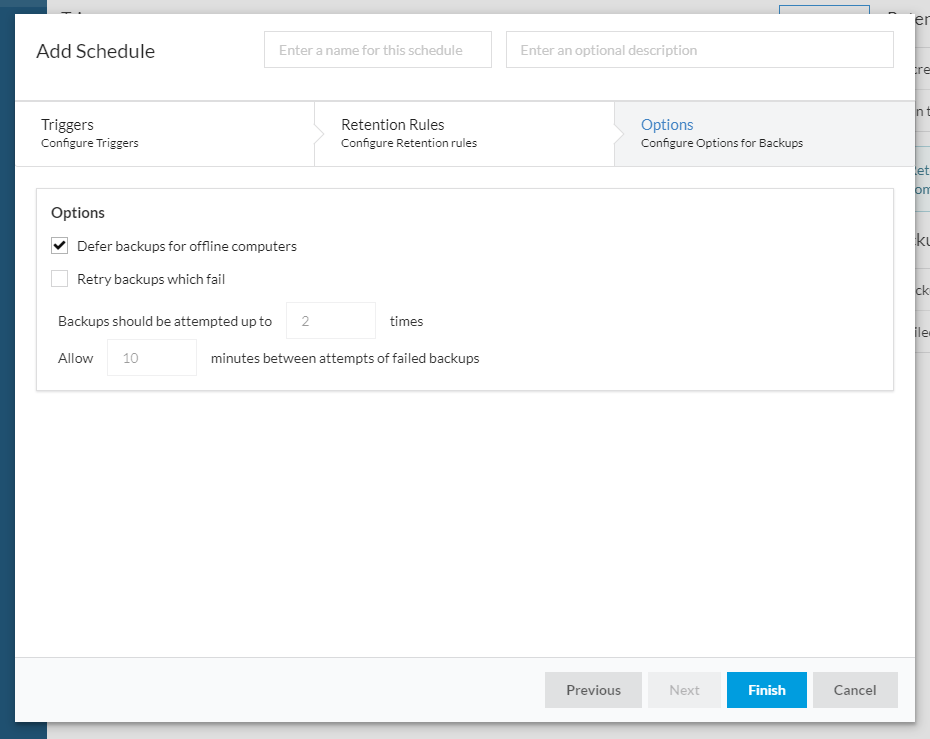Enable Retry backups which fail checkbox
The height and width of the screenshot is (739, 930).
(59, 279)
